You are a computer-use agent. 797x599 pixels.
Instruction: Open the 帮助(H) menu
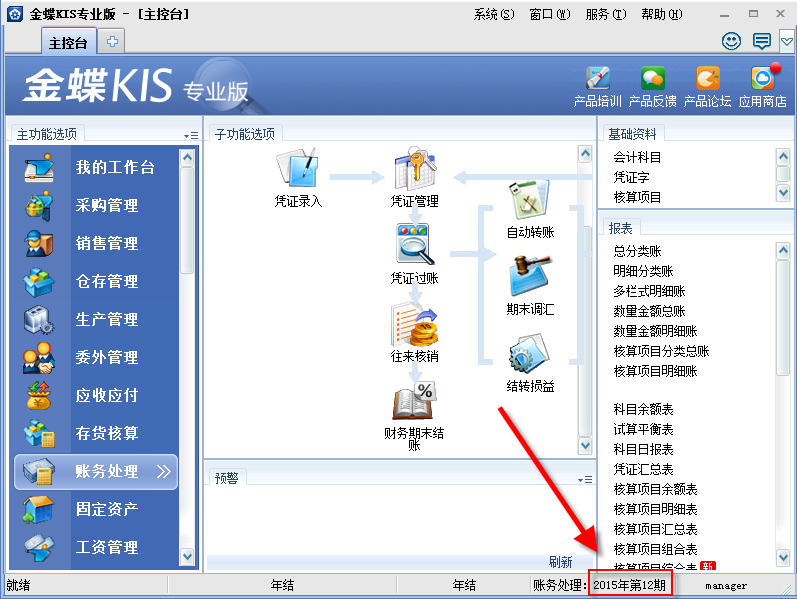pyautogui.click(x=661, y=14)
